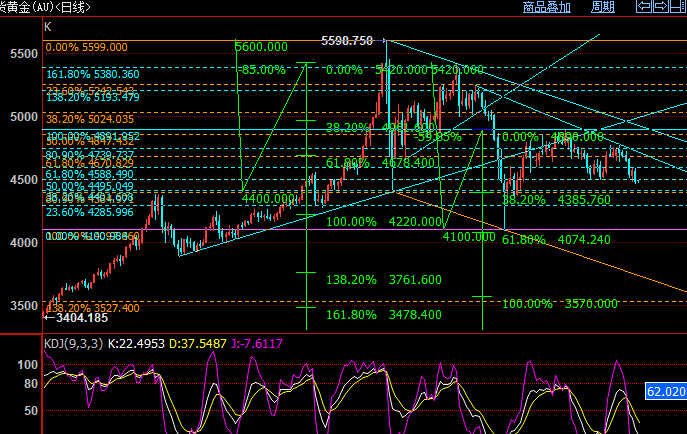
Task: Select the 138.20% 5193.479 Fibonacci label
Action: [93, 98]
